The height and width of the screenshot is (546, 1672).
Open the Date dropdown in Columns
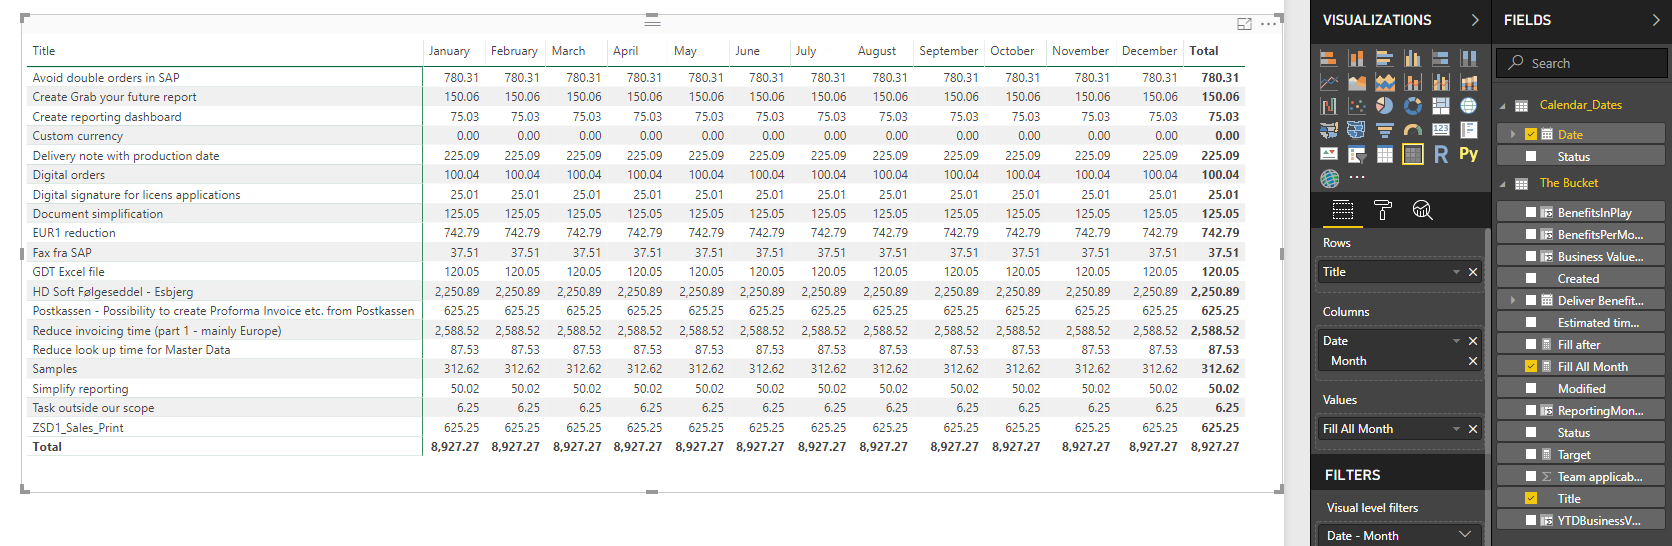1456,341
